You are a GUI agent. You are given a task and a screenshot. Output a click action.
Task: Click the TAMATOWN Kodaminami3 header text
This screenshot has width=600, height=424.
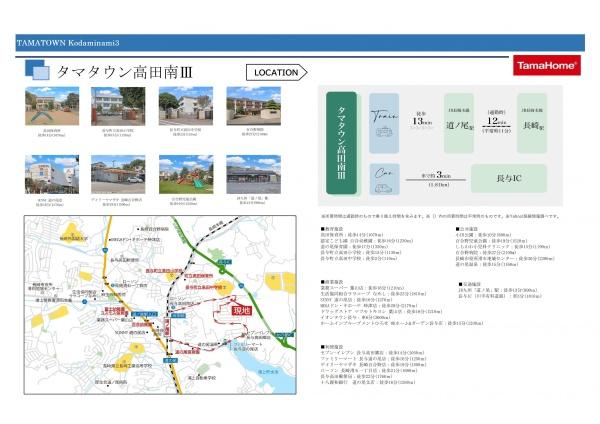pyautogui.click(x=68, y=43)
